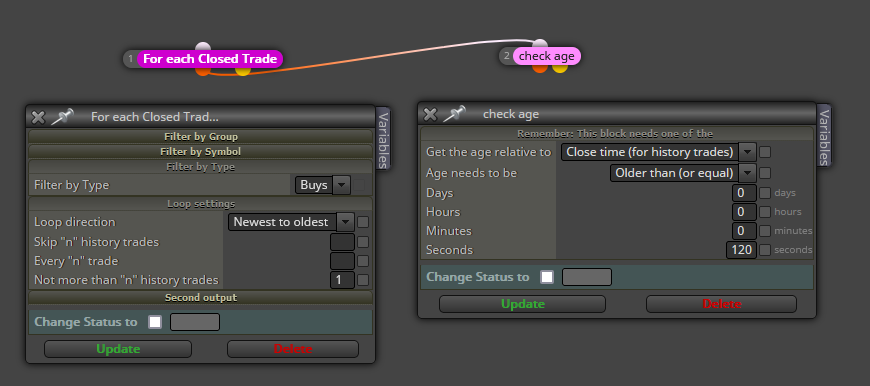Click the Skip n history trades field
870x386 pixels.
pos(342,242)
